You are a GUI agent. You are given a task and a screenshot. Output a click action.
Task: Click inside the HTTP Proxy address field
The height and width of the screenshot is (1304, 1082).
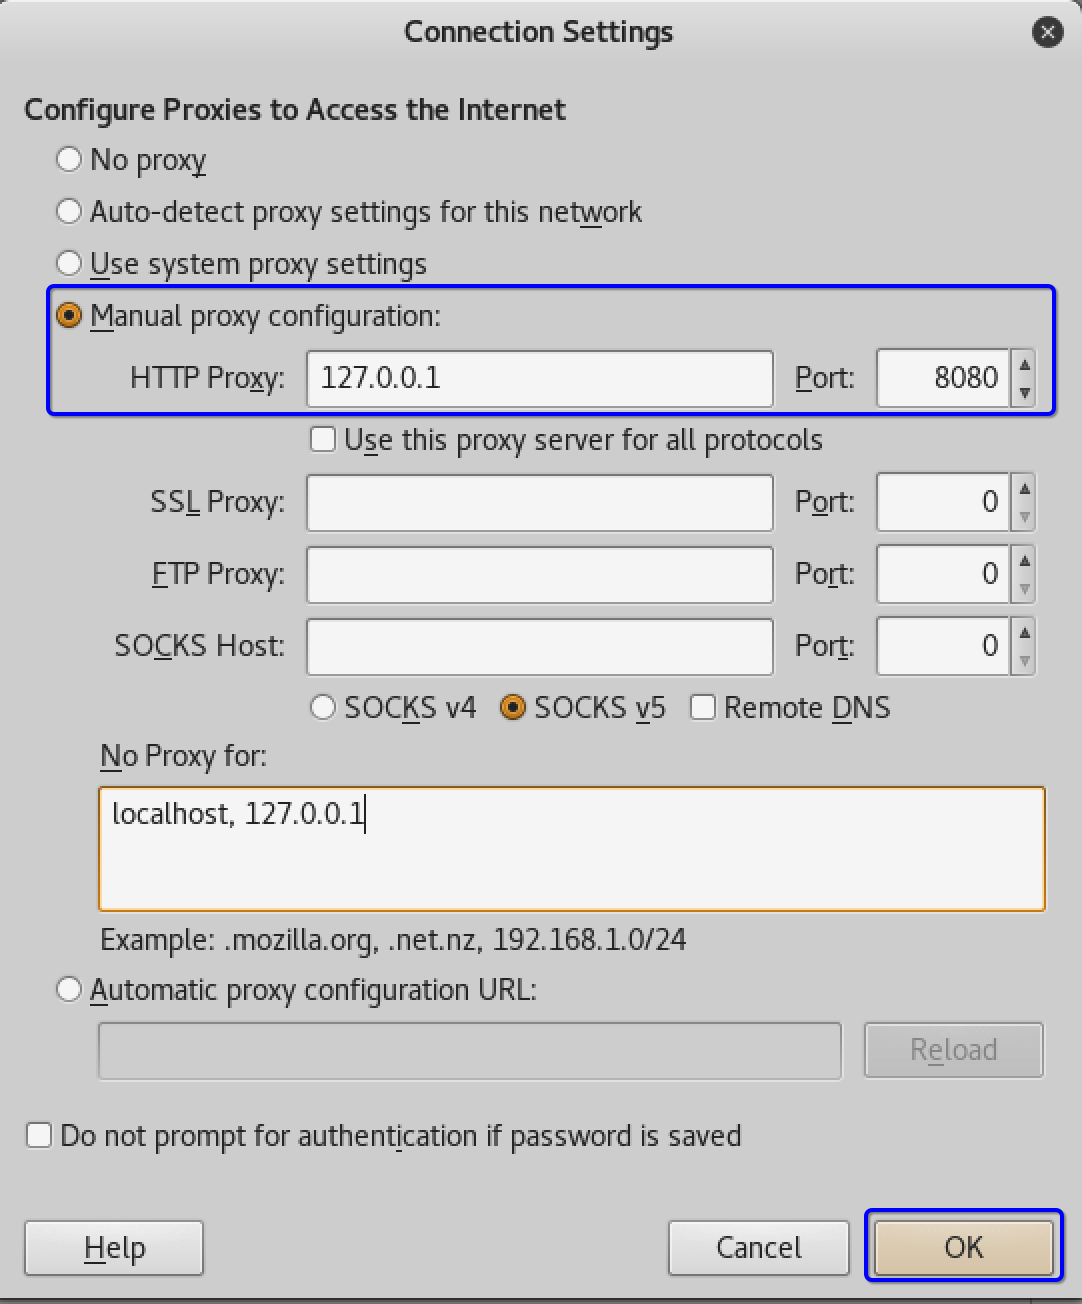(x=540, y=378)
